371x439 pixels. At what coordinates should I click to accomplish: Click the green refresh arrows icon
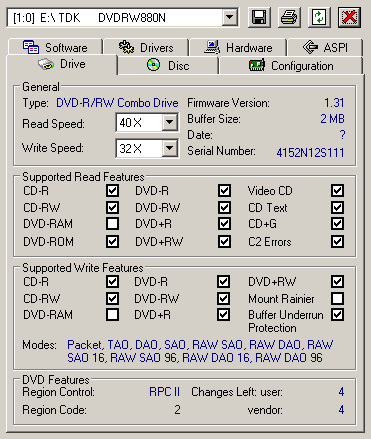319,17
